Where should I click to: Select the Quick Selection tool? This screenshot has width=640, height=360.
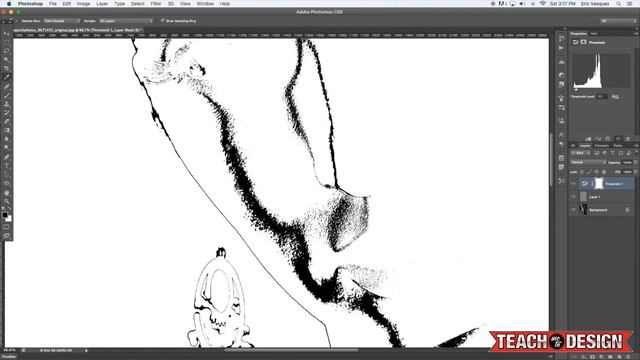[x=7, y=60]
